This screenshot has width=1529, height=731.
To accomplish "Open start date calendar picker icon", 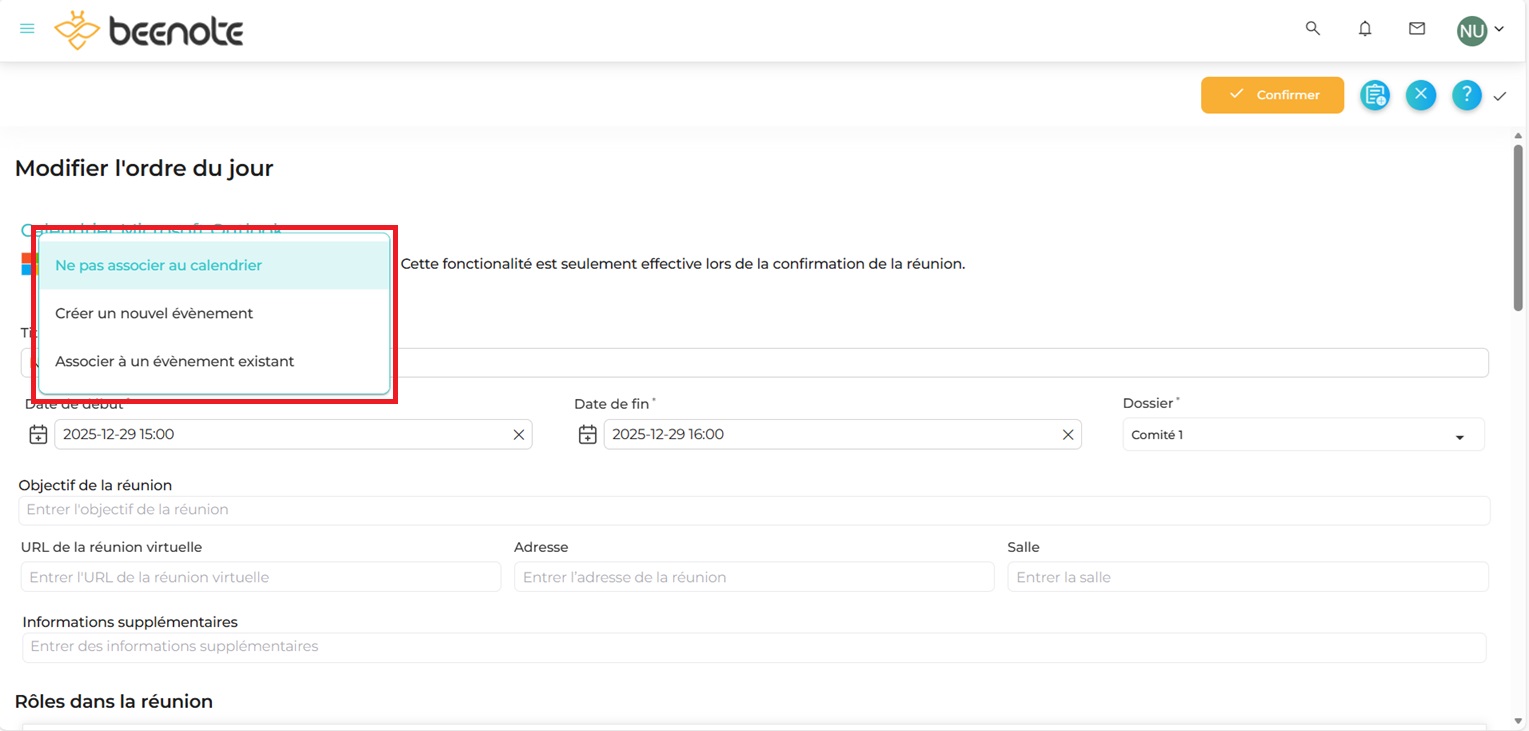I will click(38, 435).
